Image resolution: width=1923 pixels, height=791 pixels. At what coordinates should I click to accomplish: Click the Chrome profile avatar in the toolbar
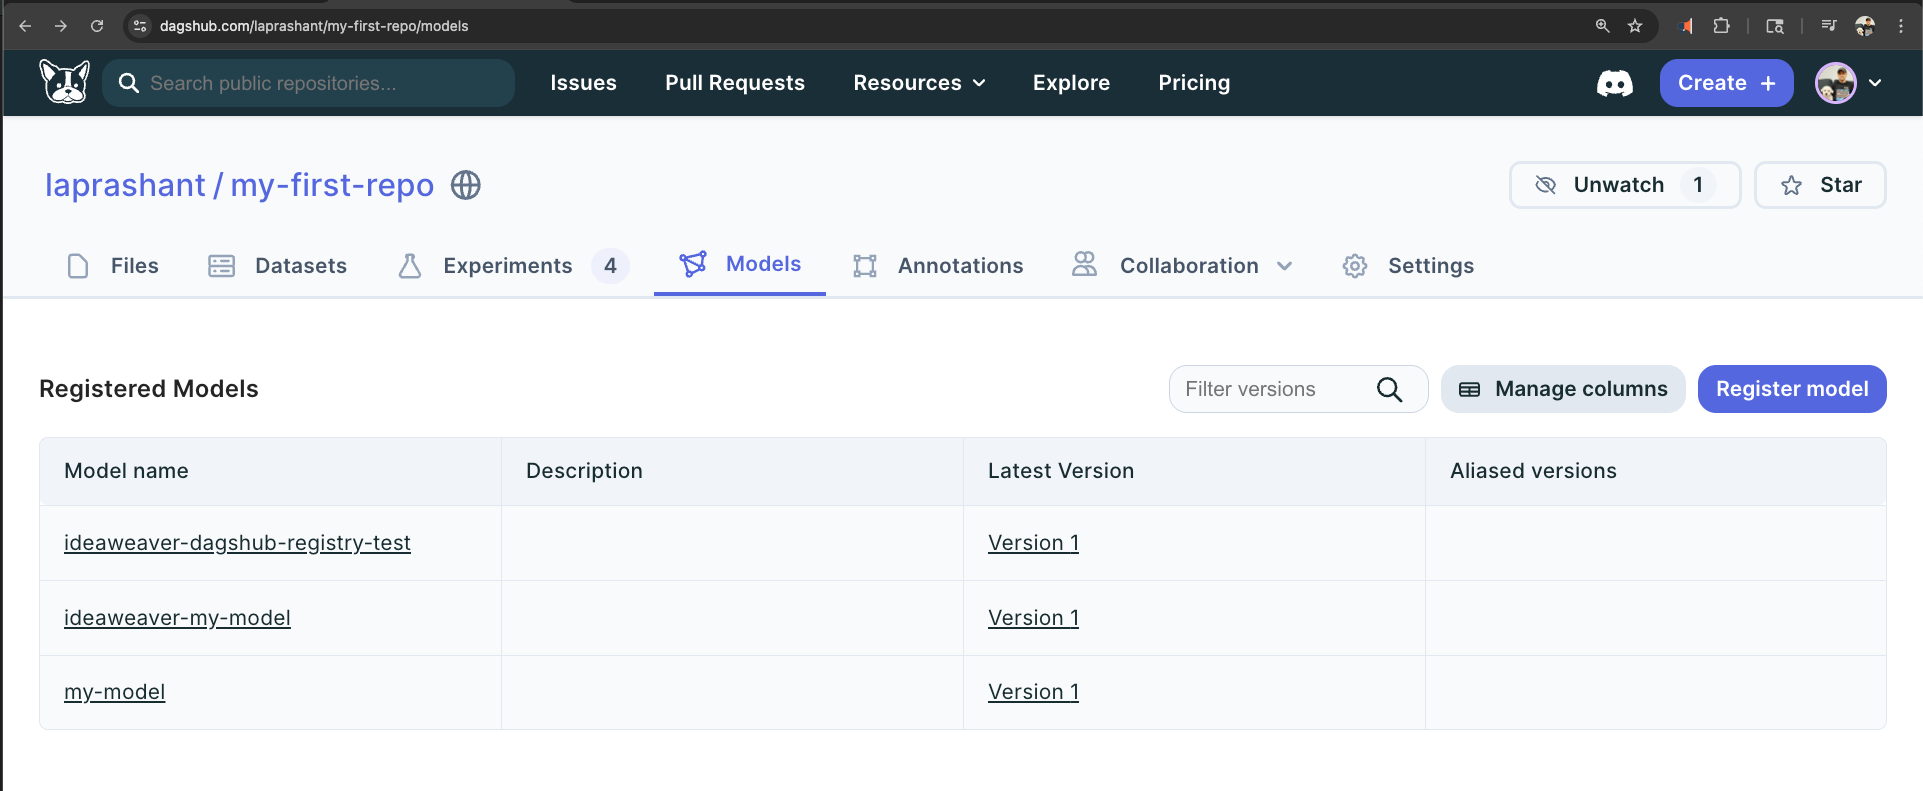click(1865, 26)
